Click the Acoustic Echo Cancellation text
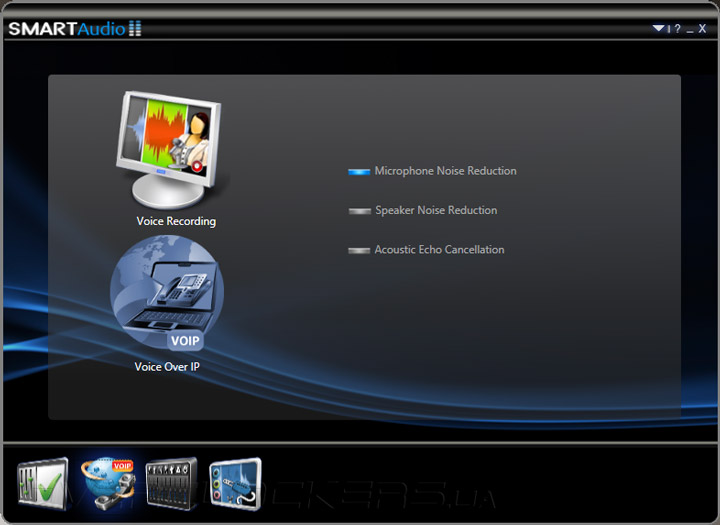 click(x=439, y=249)
